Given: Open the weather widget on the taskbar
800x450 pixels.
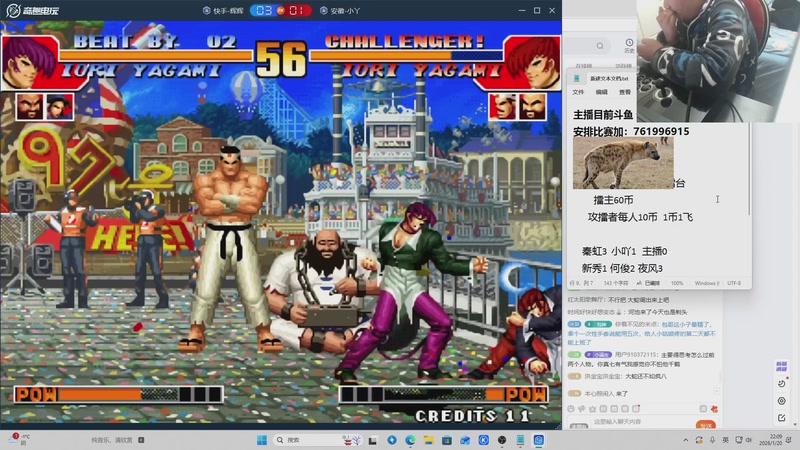Looking at the screenshot, I should (x=18, y=439).
